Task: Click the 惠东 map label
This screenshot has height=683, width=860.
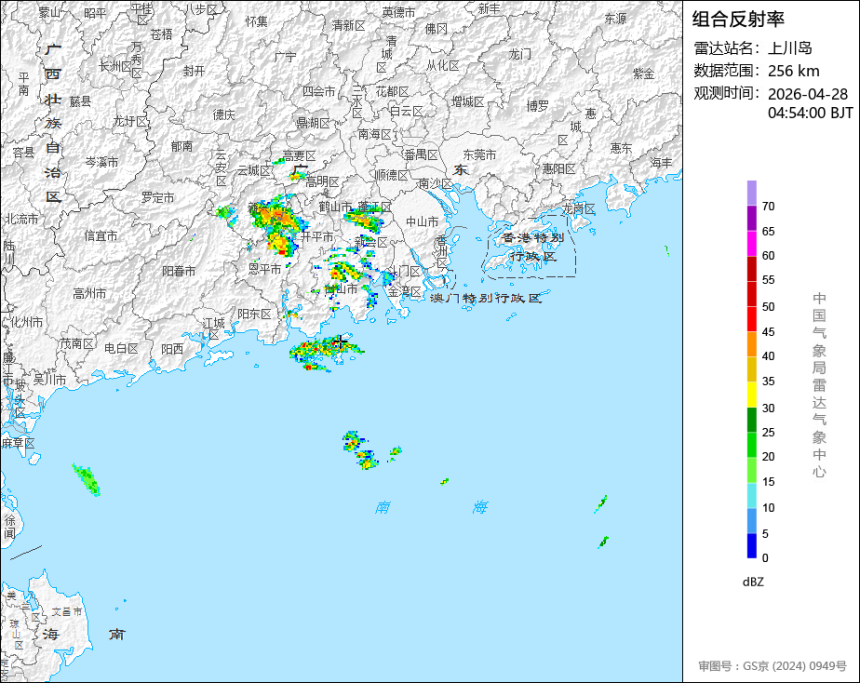Action: click(x=621, y=148)
